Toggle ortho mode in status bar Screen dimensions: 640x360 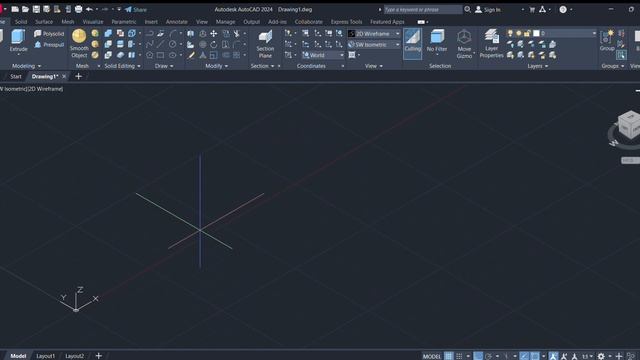coord(478,356)
